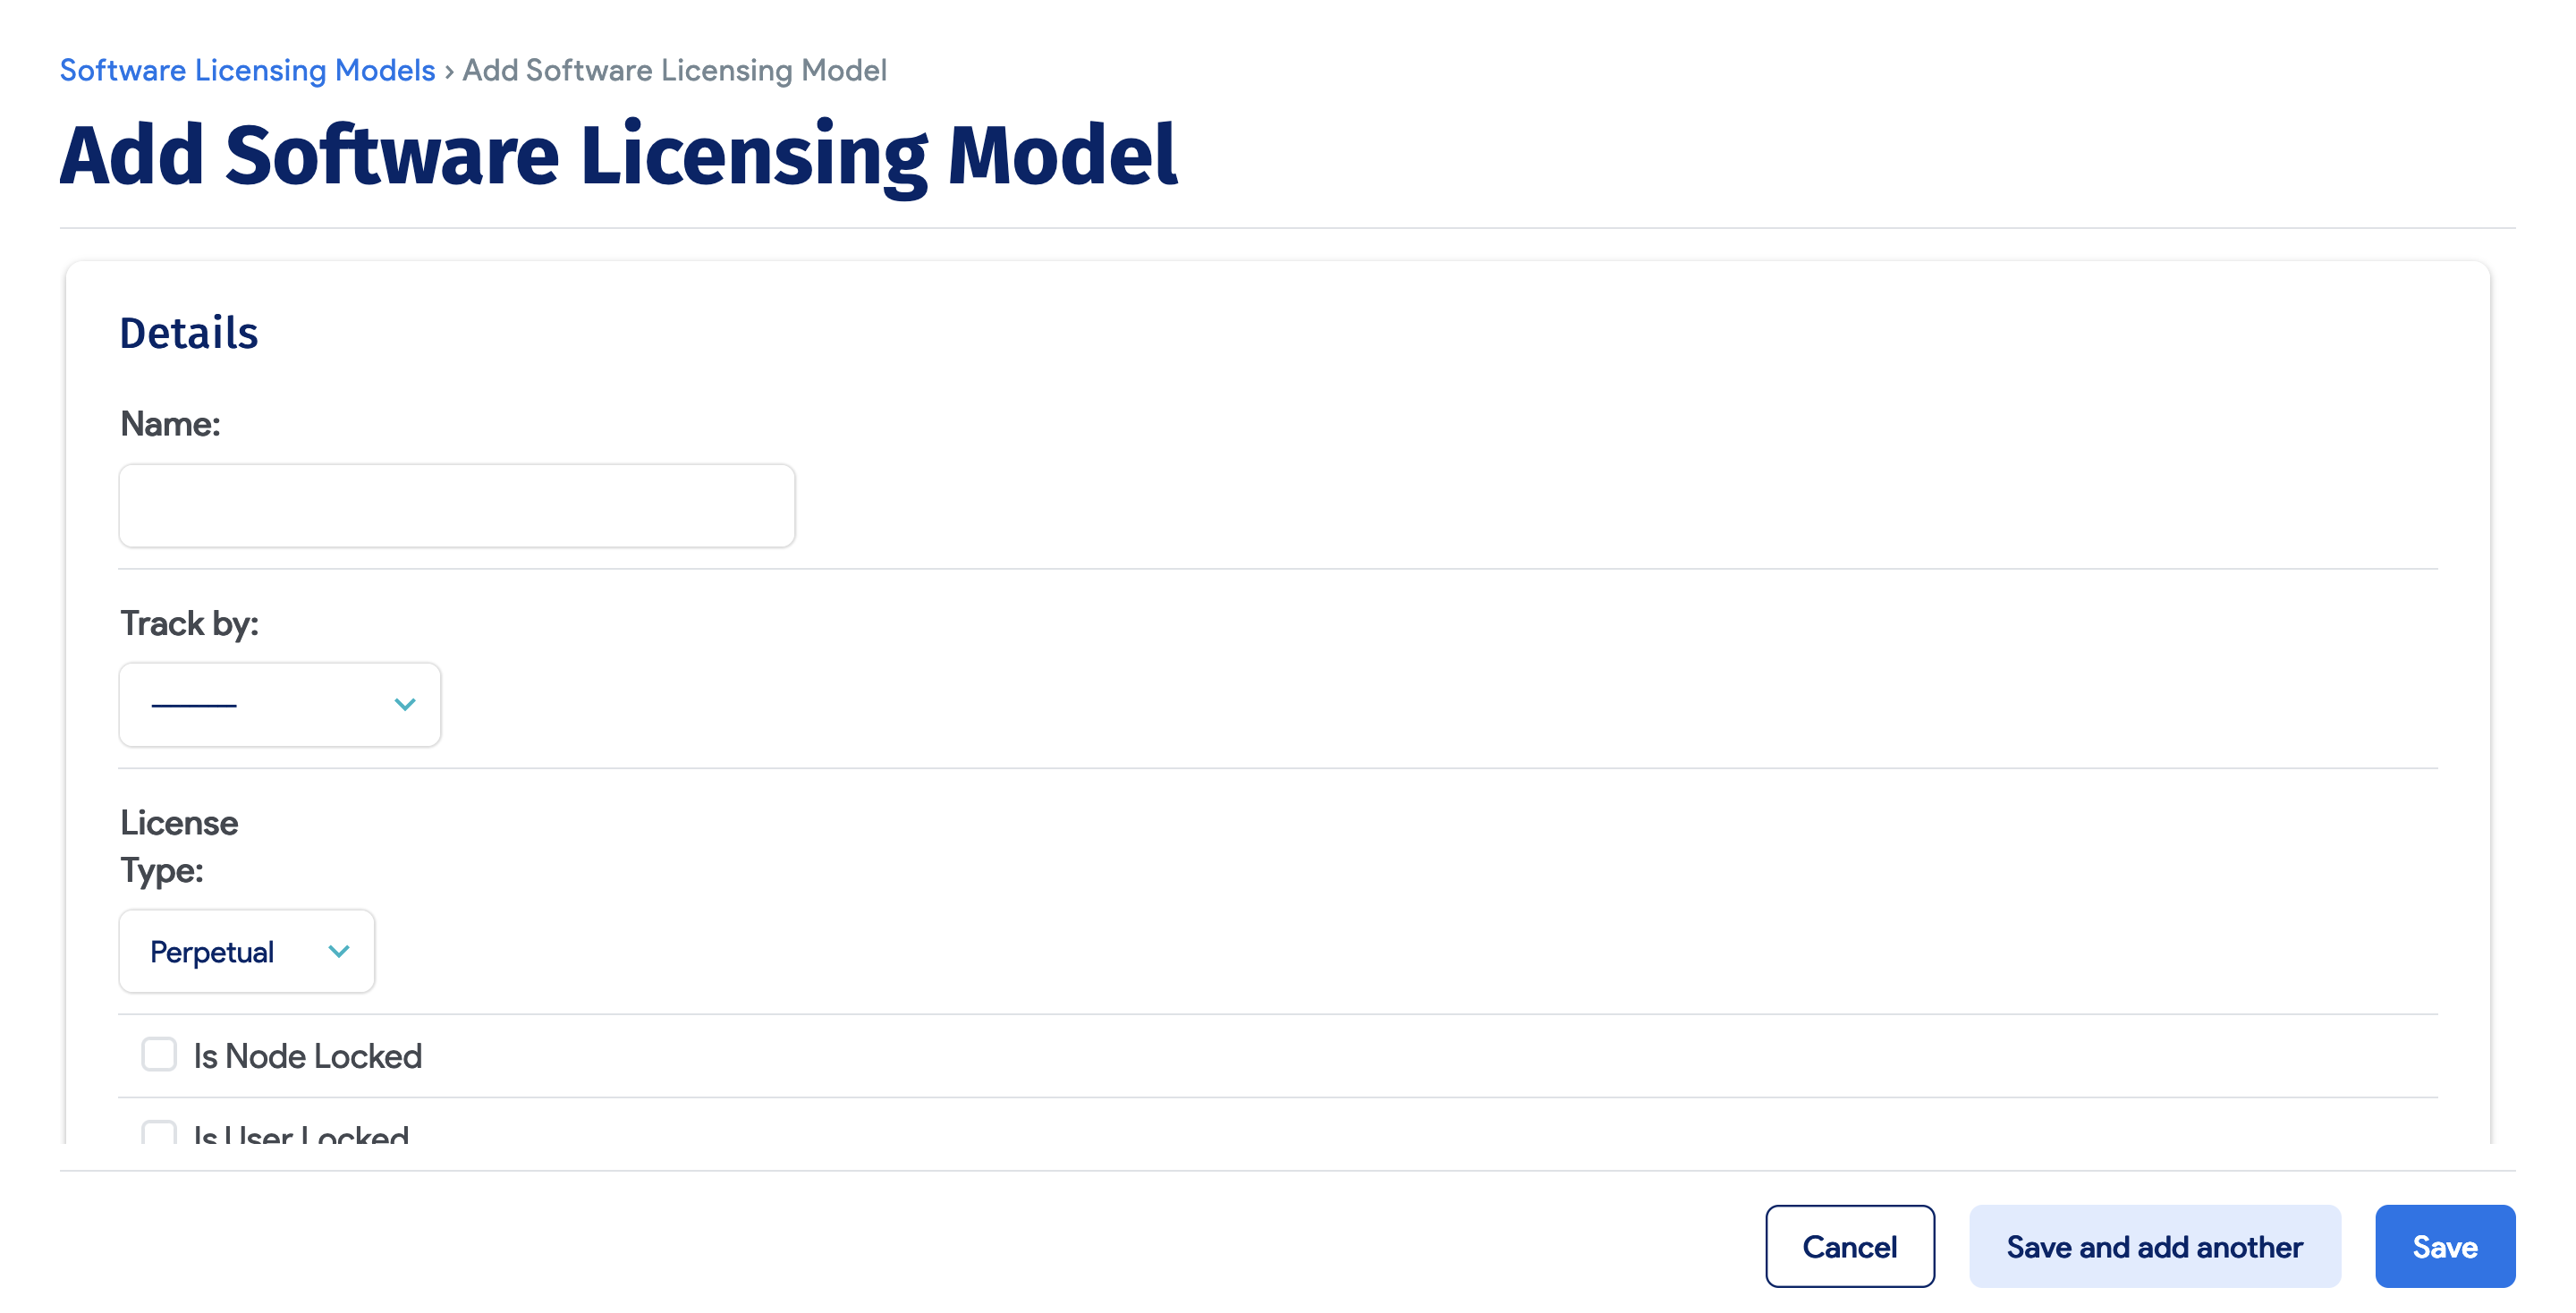Navigate to Software Licensing Models breadcrumb
This screenshot has height=1313, width=2576.
tap(246, 70)
